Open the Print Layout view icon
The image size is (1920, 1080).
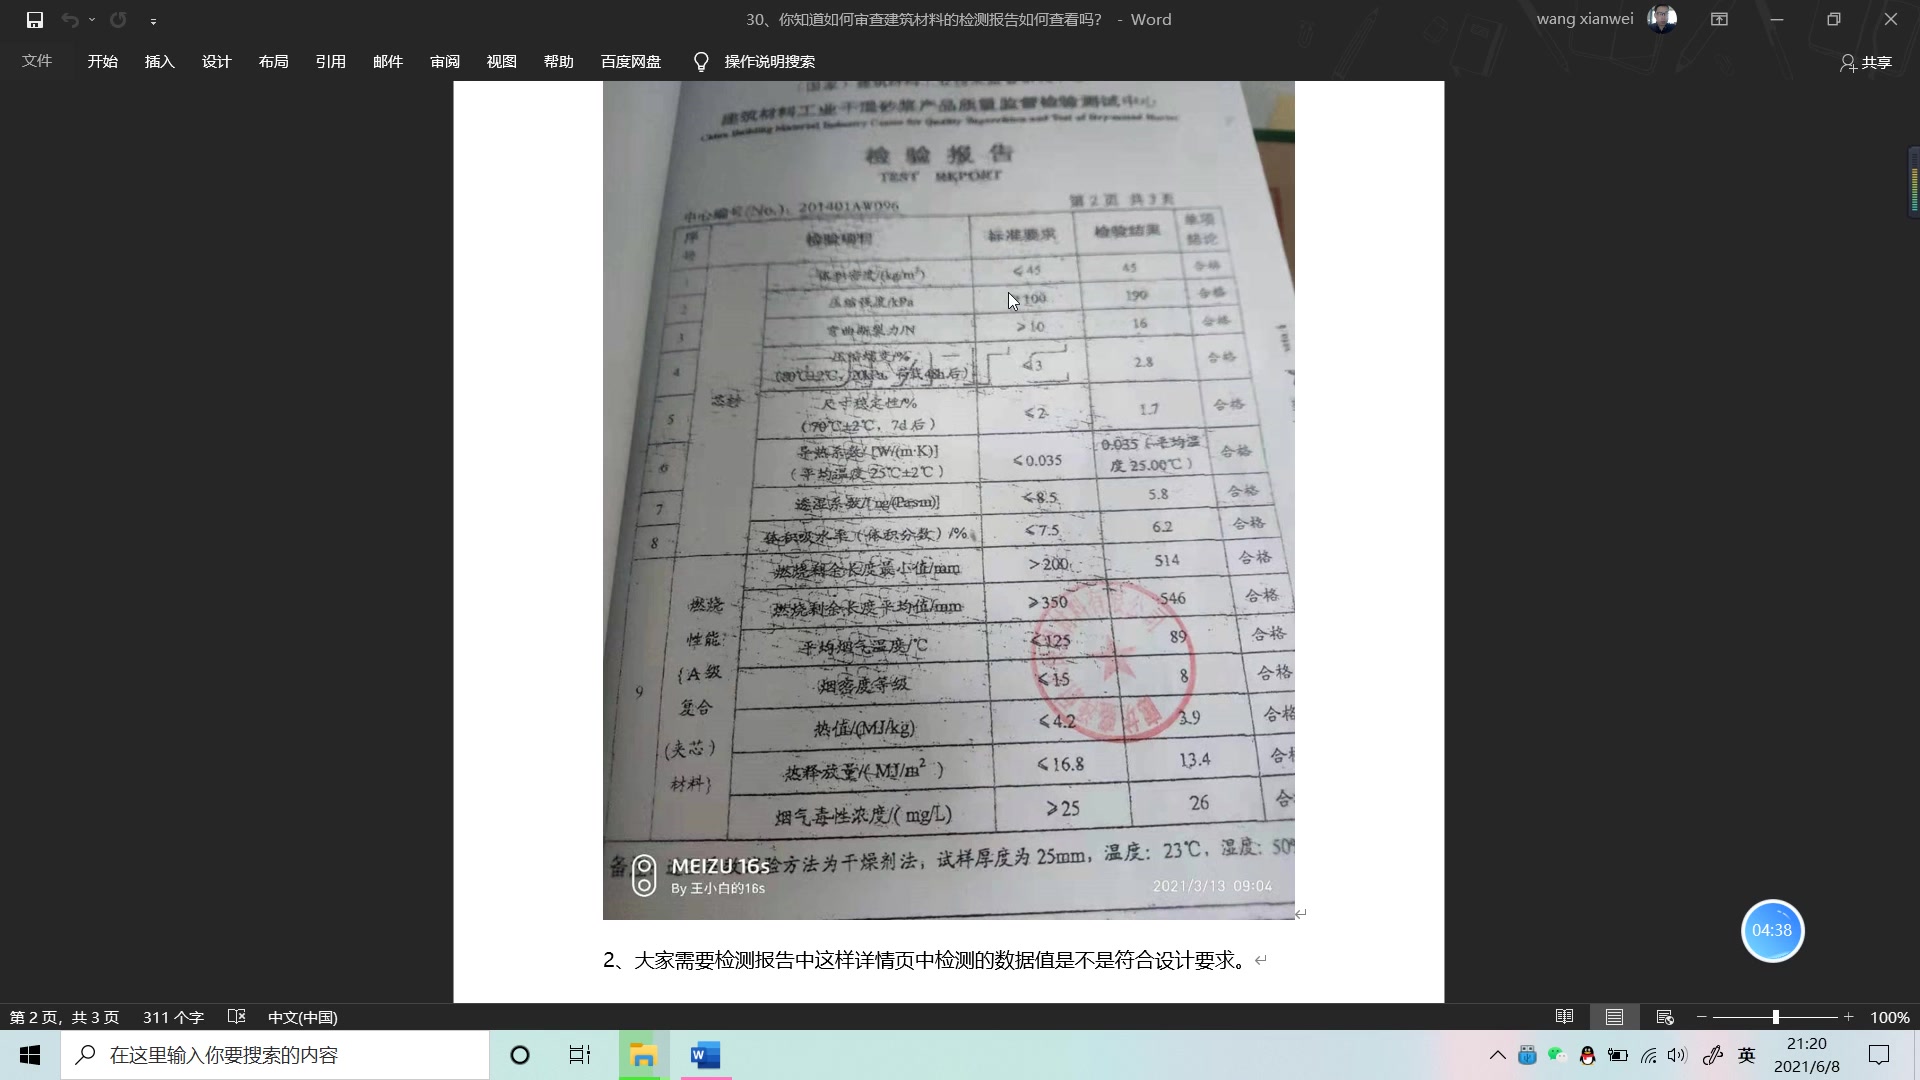pyautogui.click(x=1613, y=1017)
